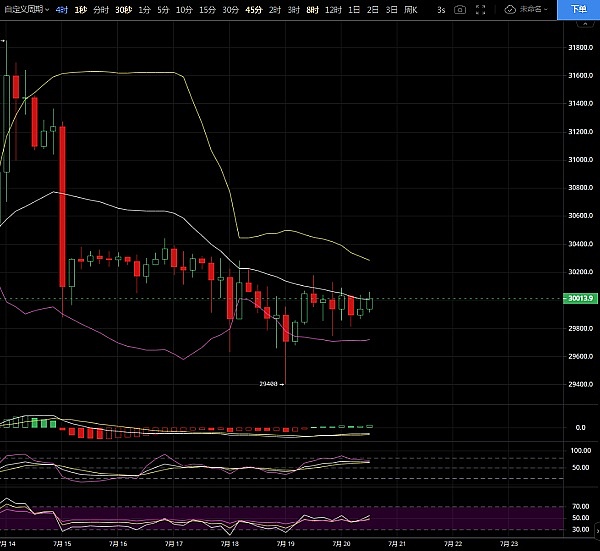
Task: Select the 8时 timeframe
Action: (x=313, y=9)
